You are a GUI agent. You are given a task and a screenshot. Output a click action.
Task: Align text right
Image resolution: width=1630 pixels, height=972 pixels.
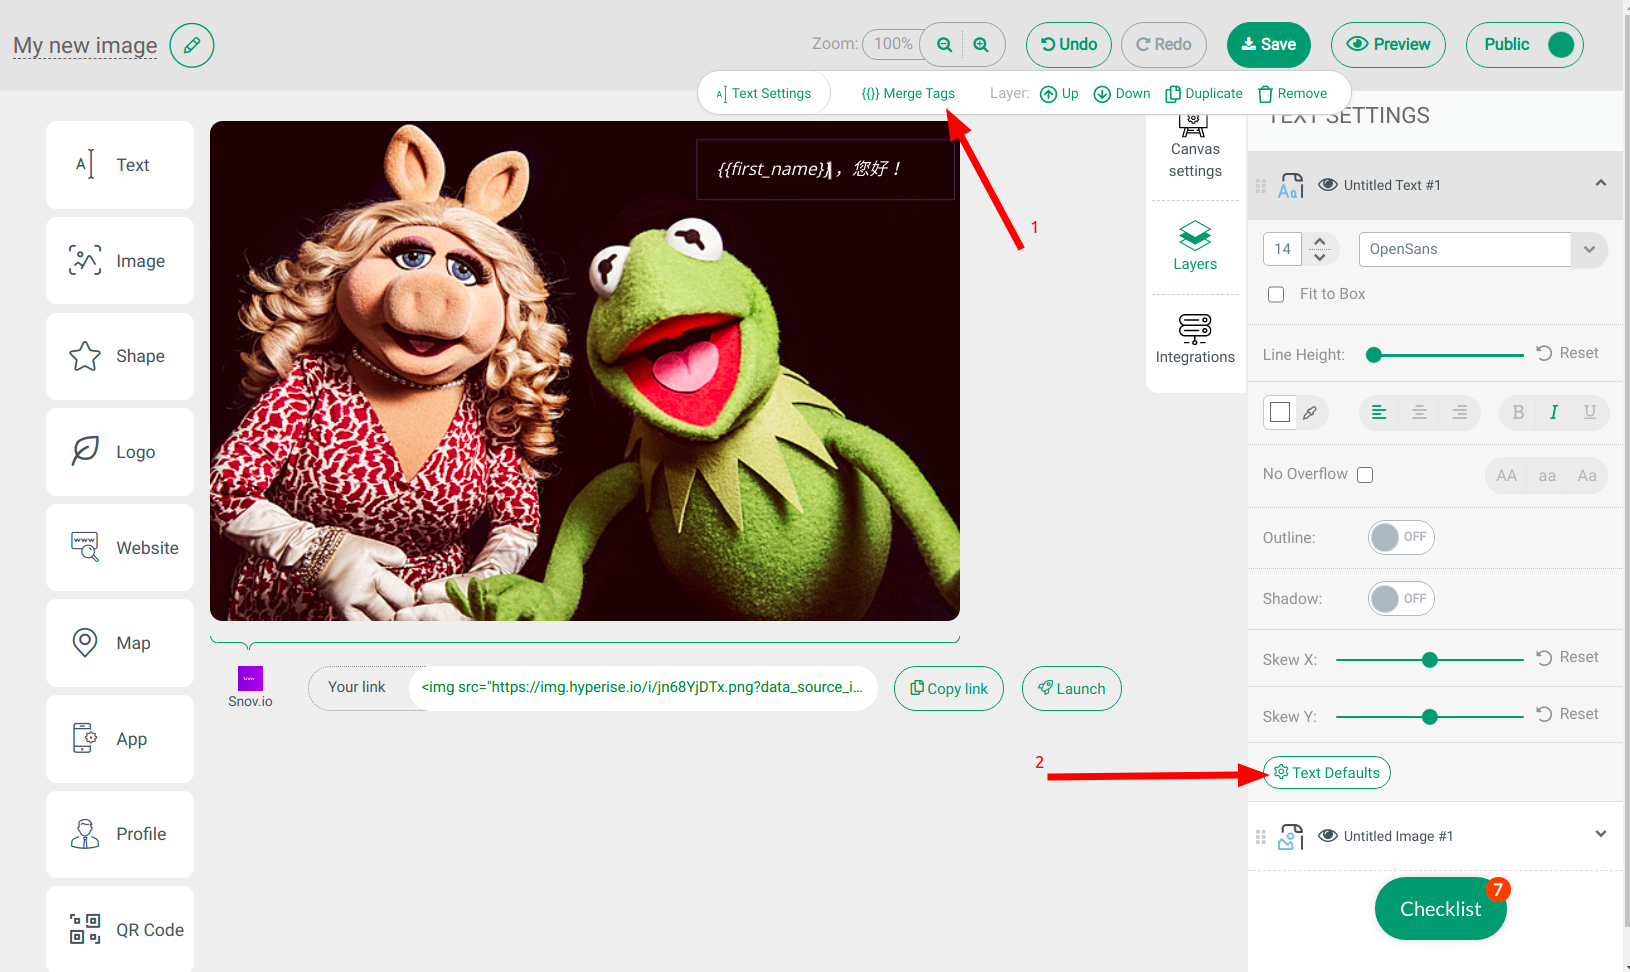tap(1460, 412)
